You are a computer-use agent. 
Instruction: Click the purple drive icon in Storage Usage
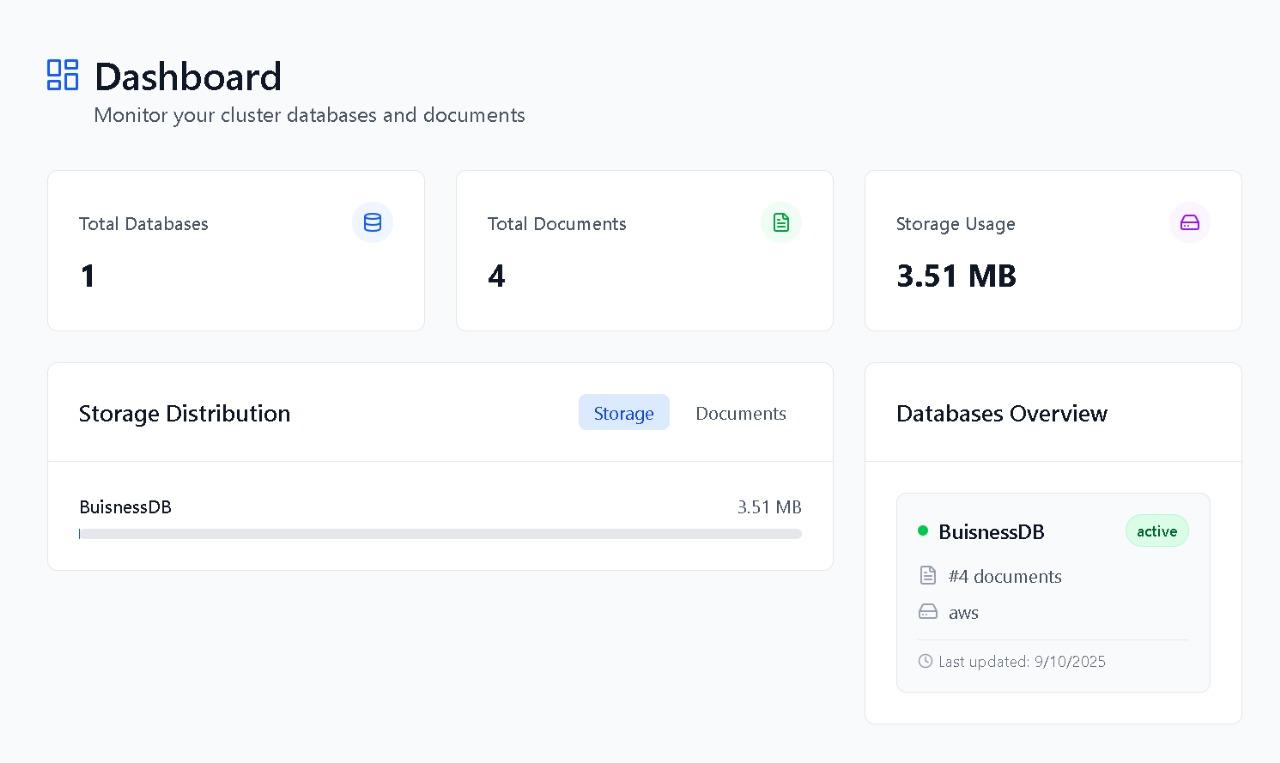coord(1189,223)
